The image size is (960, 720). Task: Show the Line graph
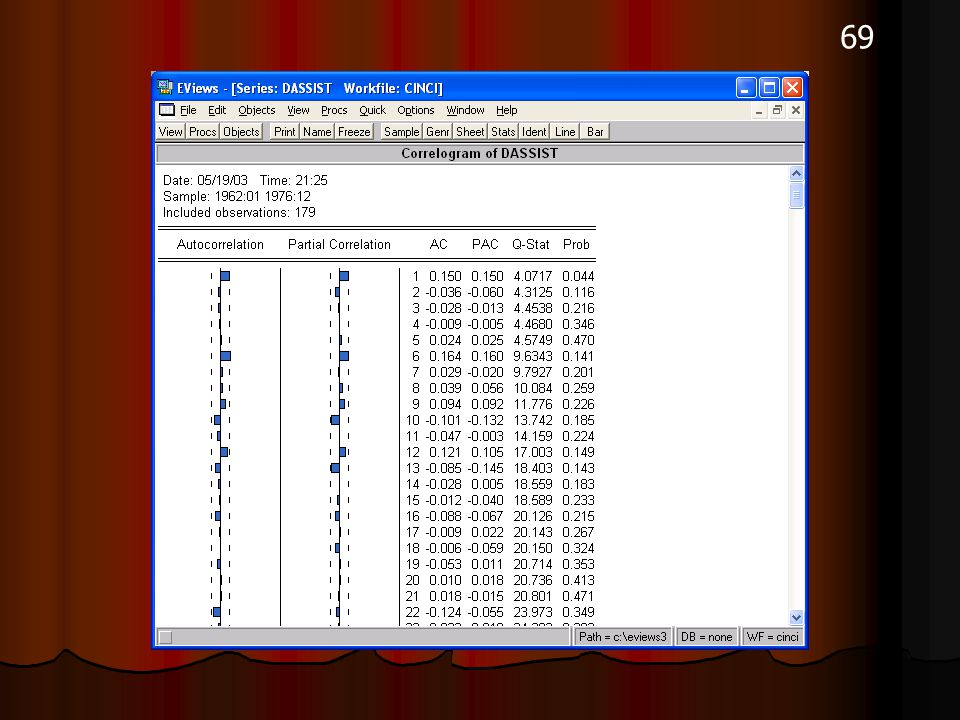[565, 132]
